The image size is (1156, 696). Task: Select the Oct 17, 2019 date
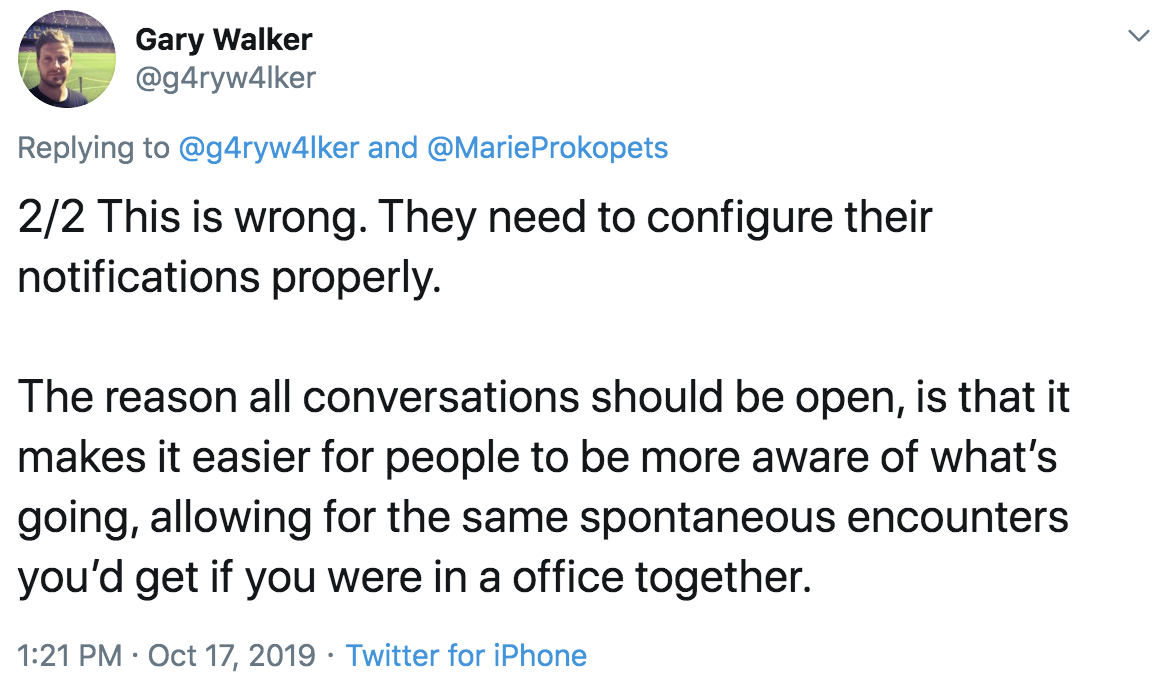point(231,655)
